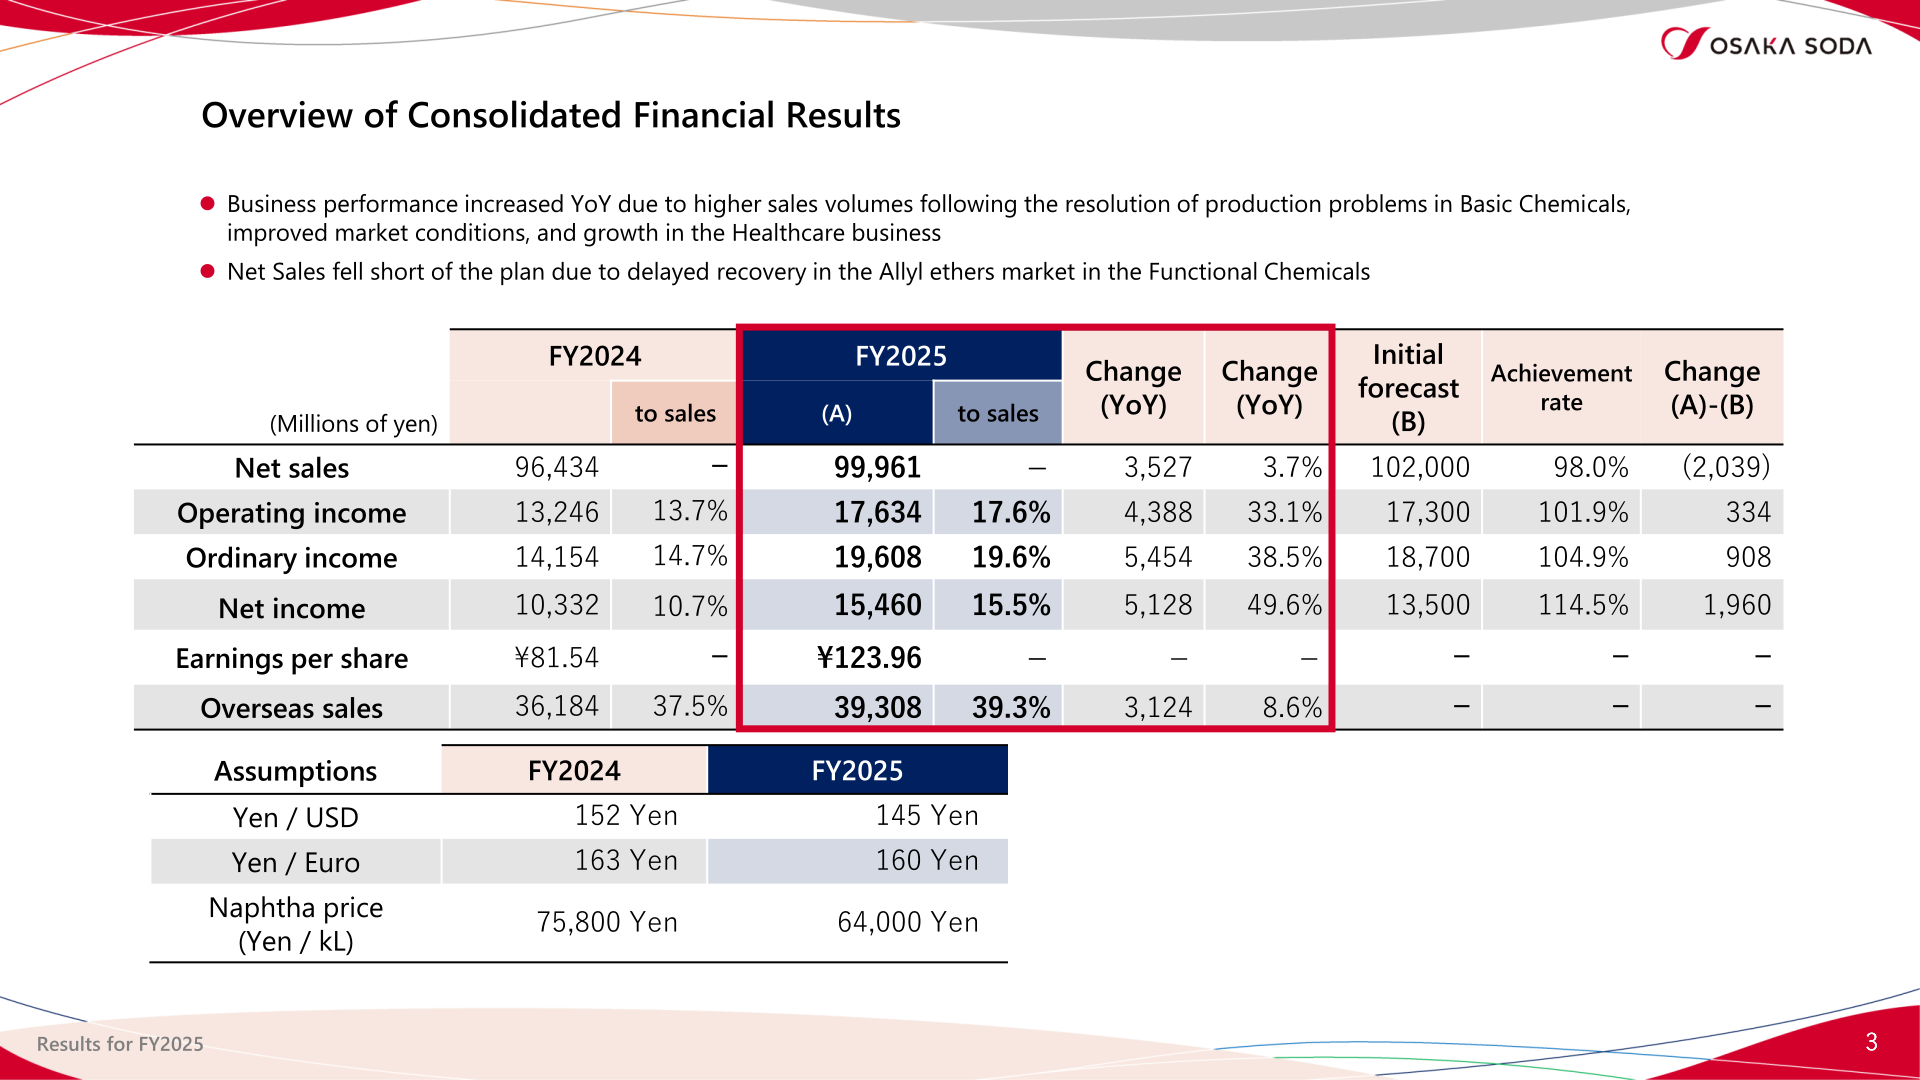This screenshot has width=1920, height=1080.
Task: Click the 'Initial forecast (B)' column header
Action: 1408,388
